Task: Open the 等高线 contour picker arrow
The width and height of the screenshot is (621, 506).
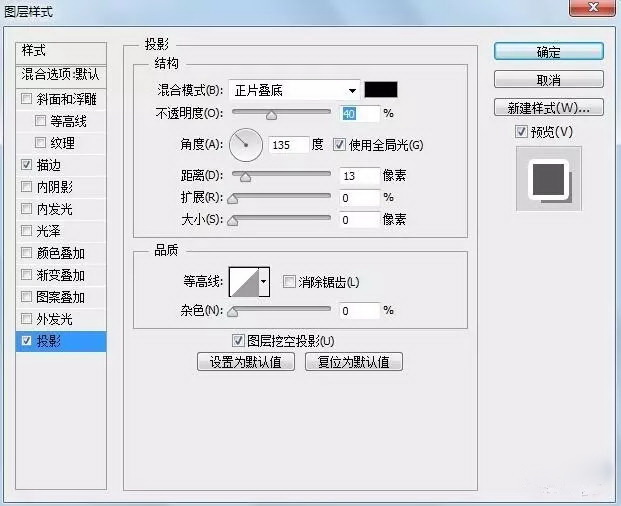Action: [264, 282]
